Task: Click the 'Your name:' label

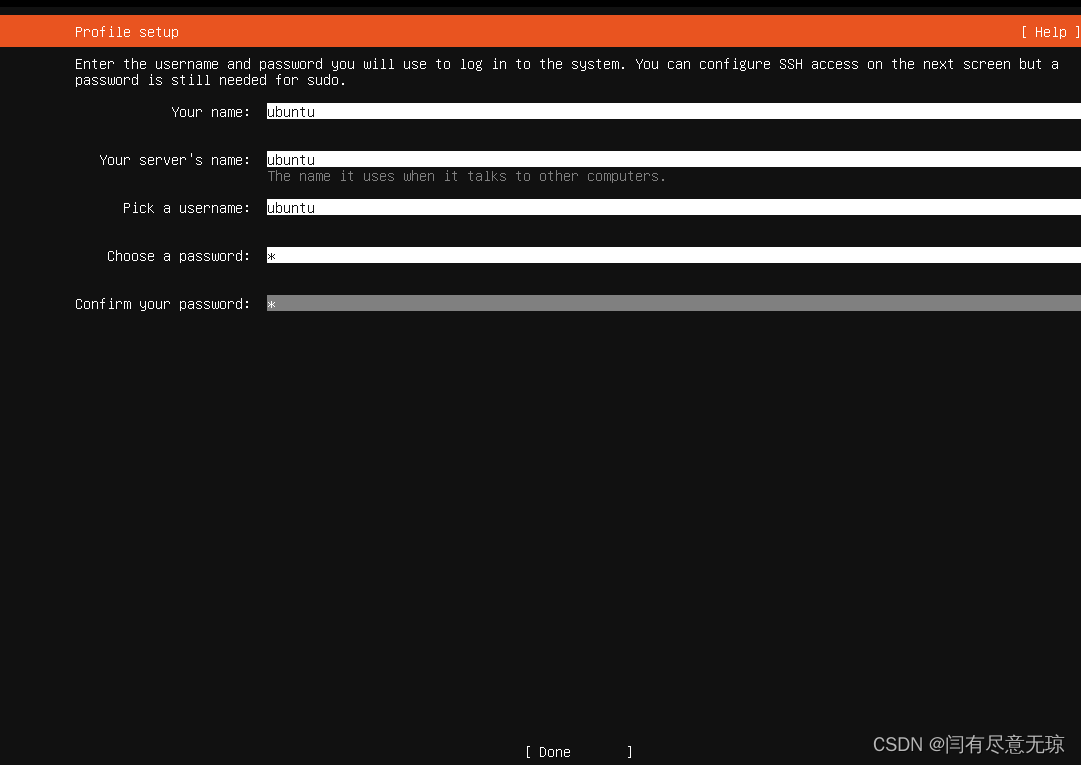Action: coord(210,112)
